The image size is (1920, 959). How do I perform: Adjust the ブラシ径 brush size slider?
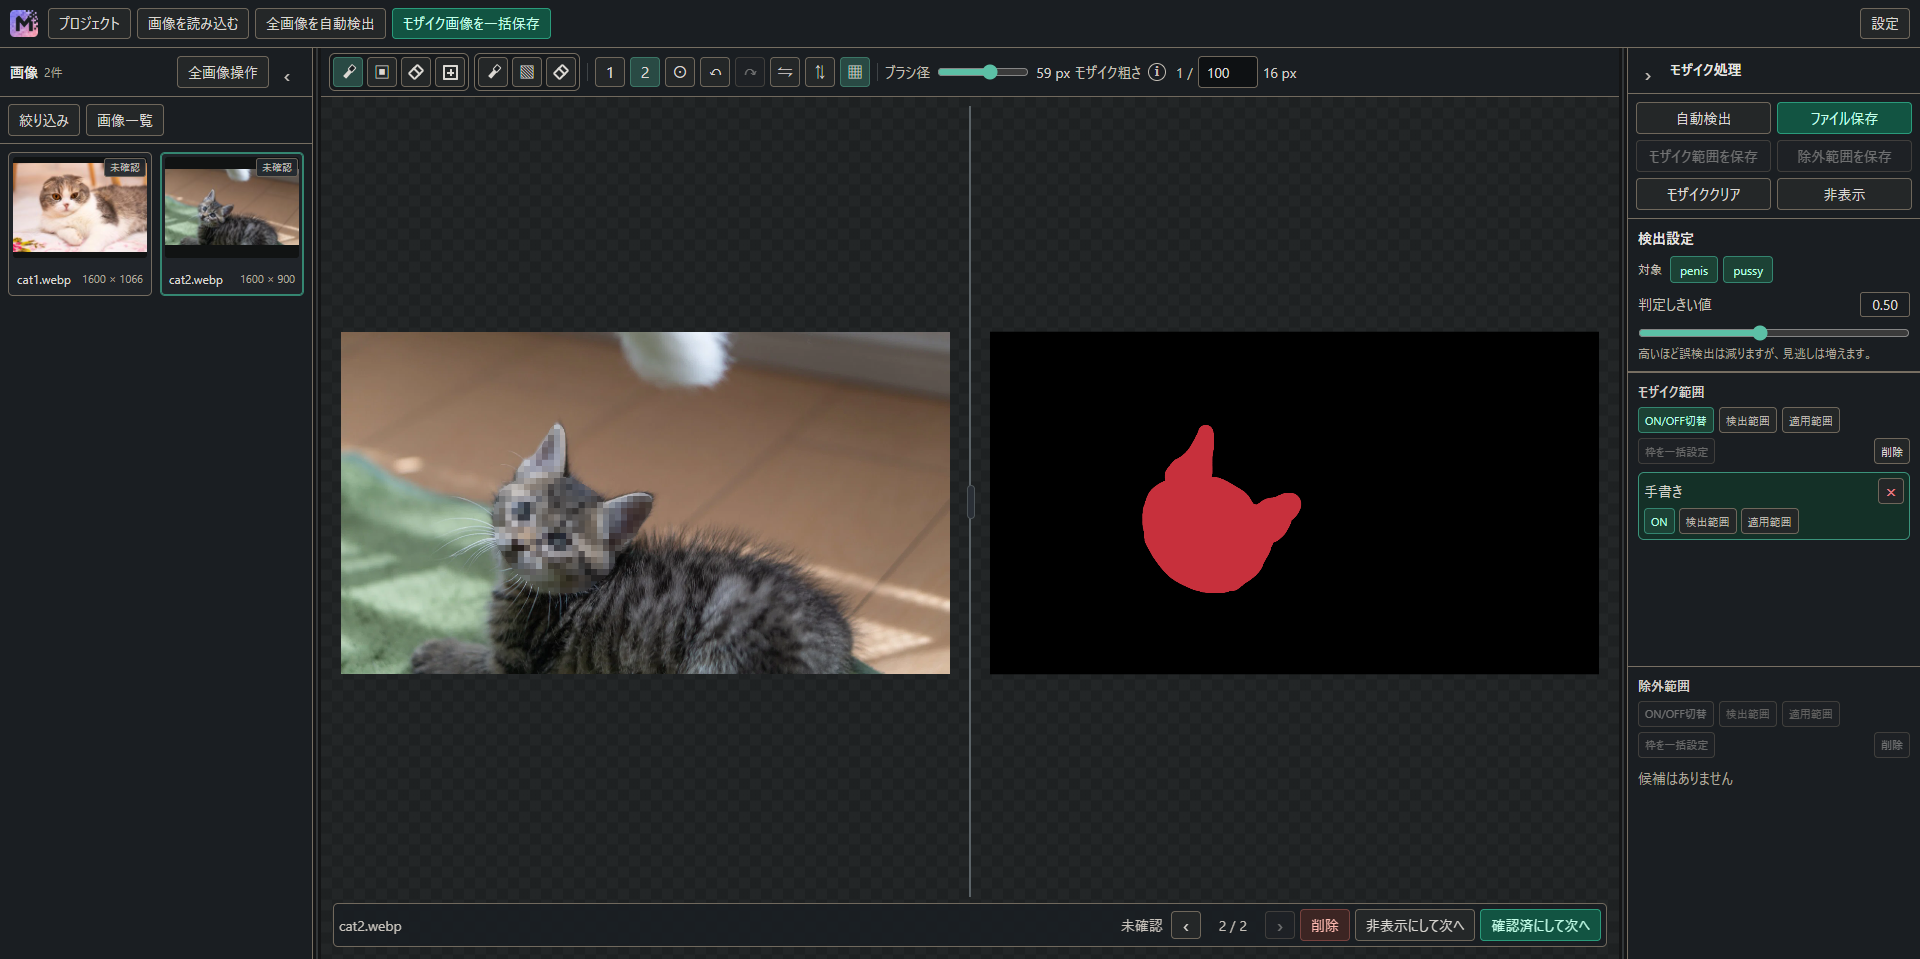982,72
